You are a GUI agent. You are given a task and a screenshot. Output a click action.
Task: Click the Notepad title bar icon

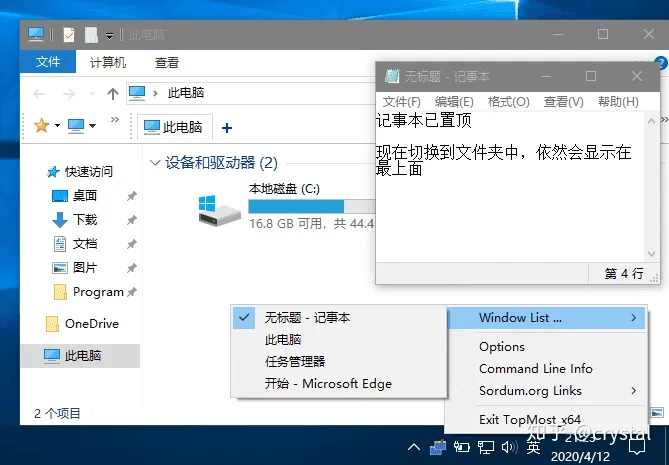point(391,76)
